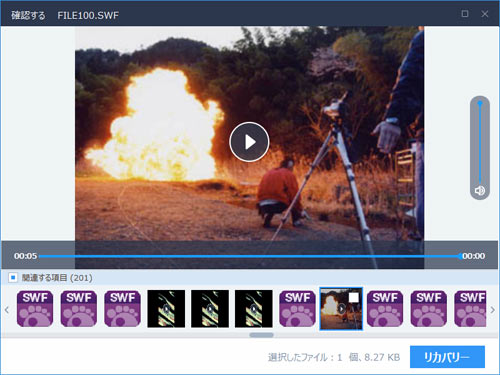
Task: Play the FILE100.SWF video preview
Action: pyautogui.click(x=249, y=142)
